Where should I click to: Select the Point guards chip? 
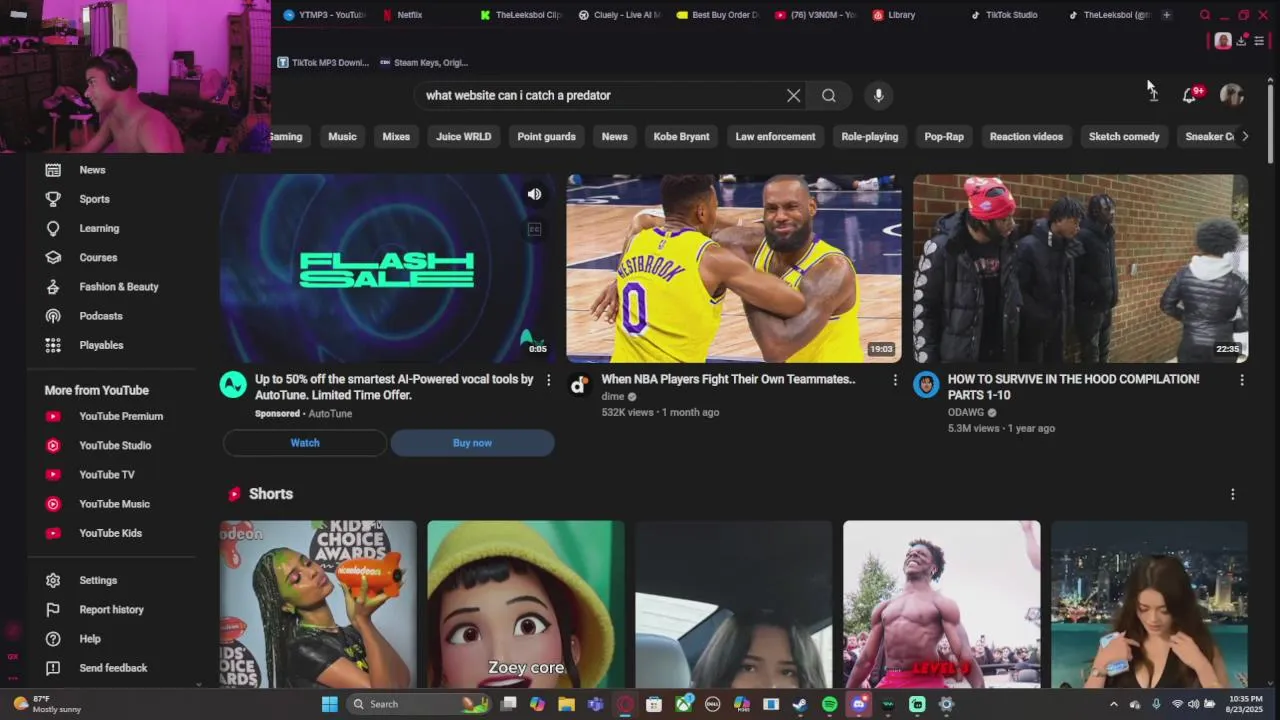[x=546, y=136]
